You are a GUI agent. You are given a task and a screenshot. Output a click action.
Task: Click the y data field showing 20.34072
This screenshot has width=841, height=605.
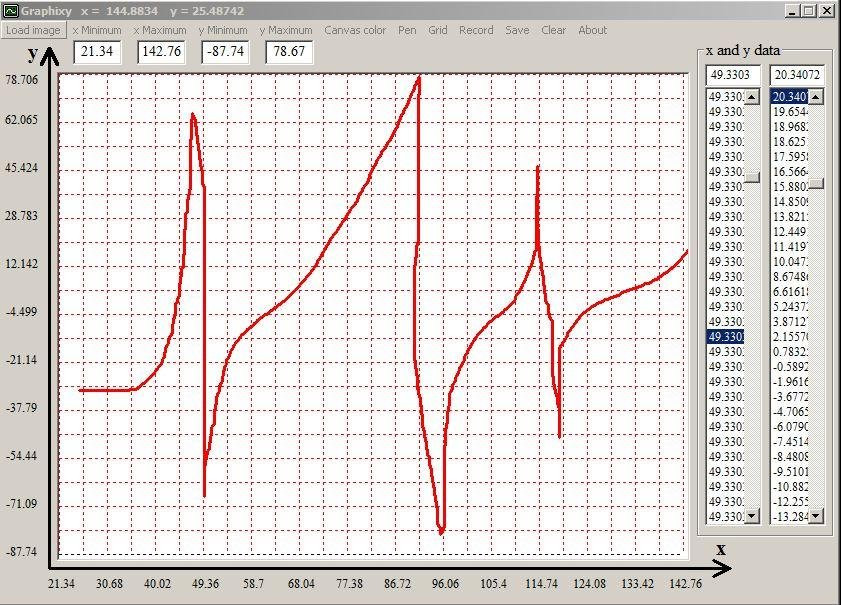tap(797, 75)
